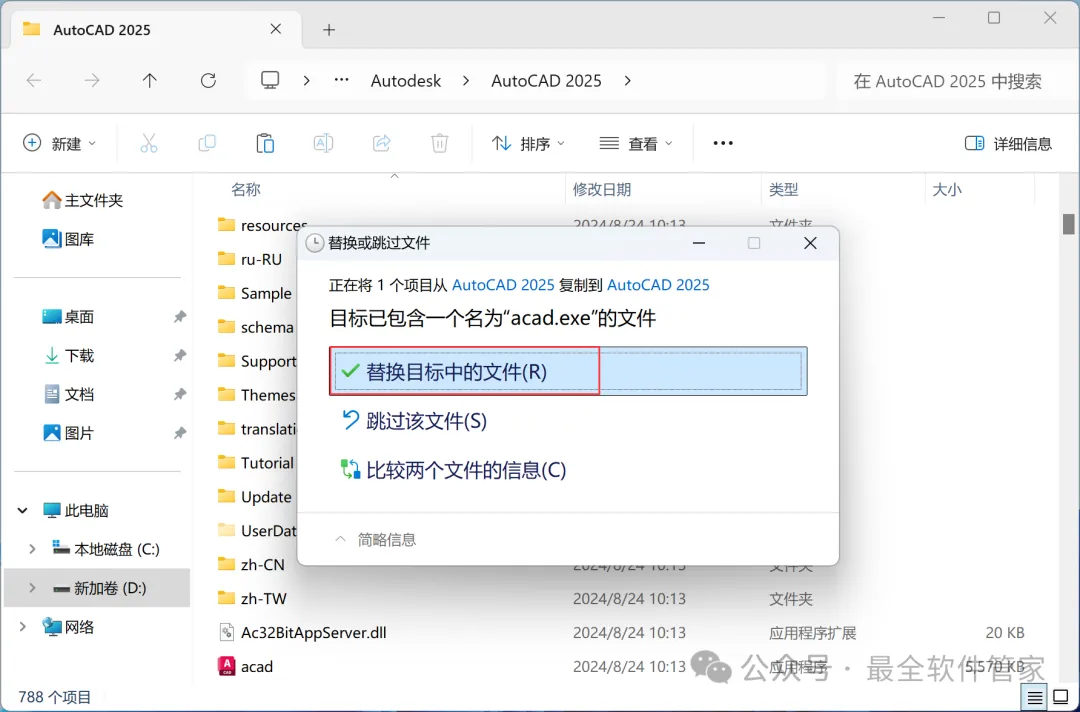Click the This PC monitor icon in address bar

click(x=270, y=81)
